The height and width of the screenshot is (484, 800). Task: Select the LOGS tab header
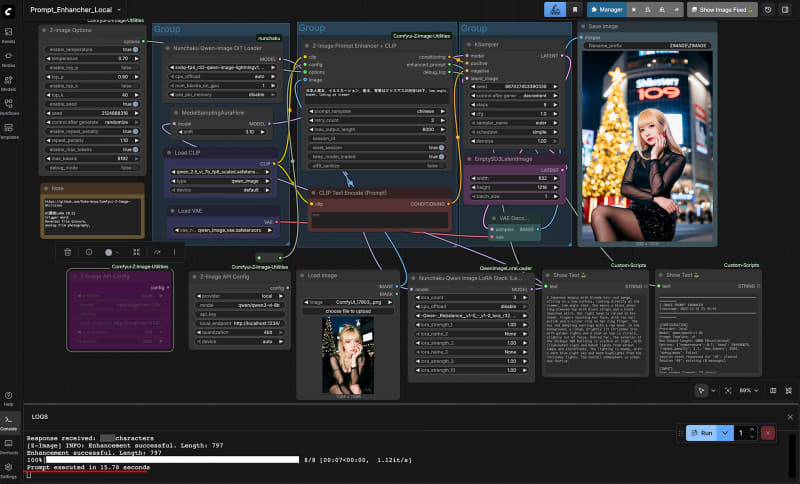coord(40,417)
